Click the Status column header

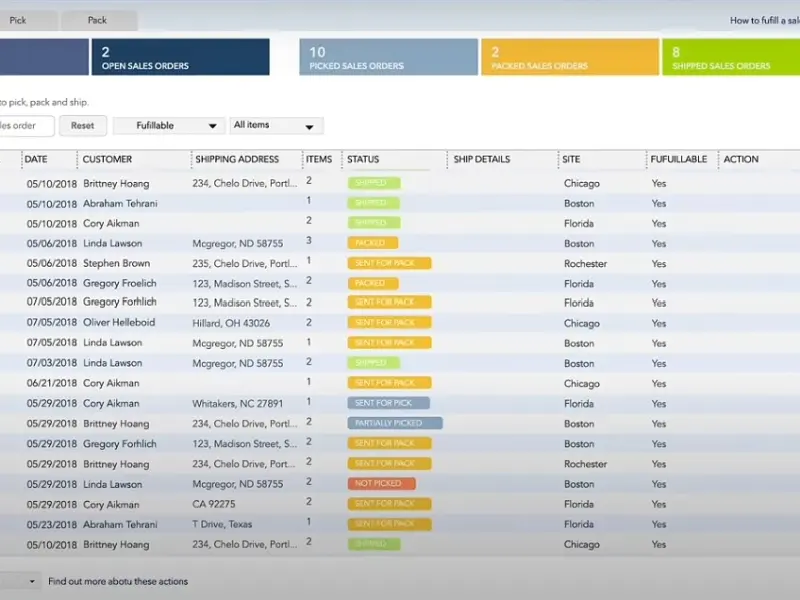[x=366, y=159]
